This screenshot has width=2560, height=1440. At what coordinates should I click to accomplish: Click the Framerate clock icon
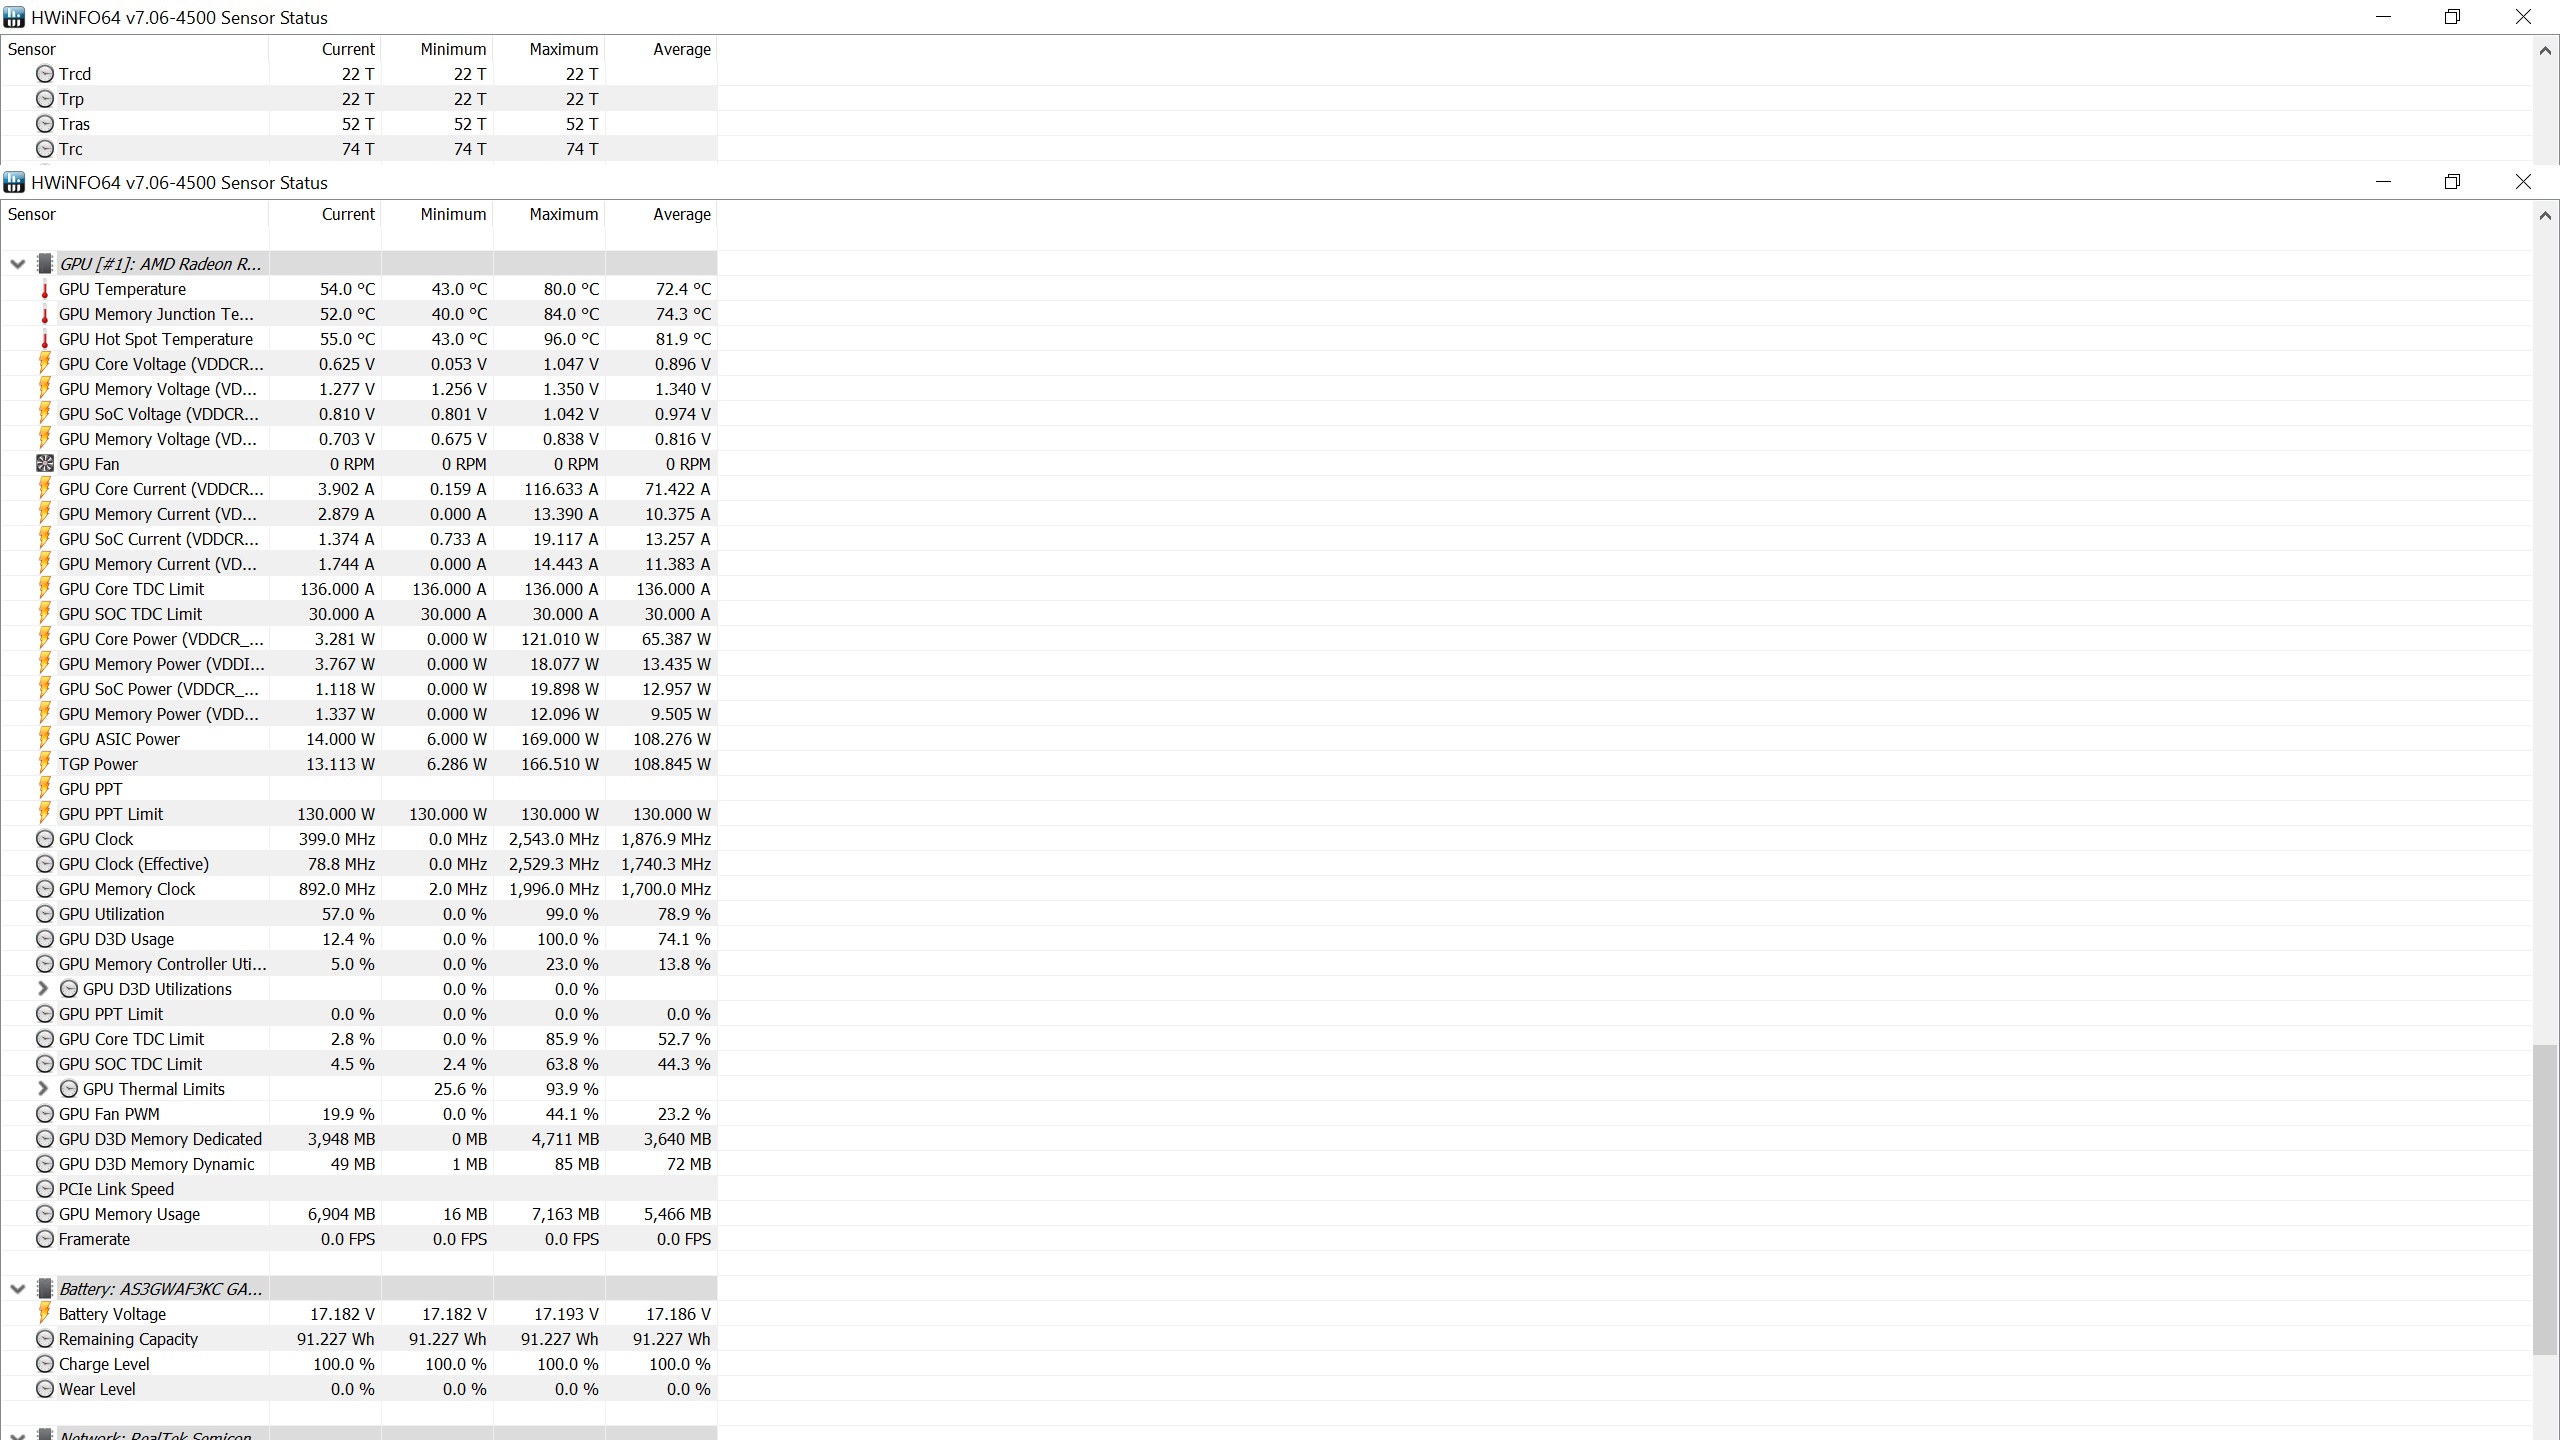[44, 1239]
